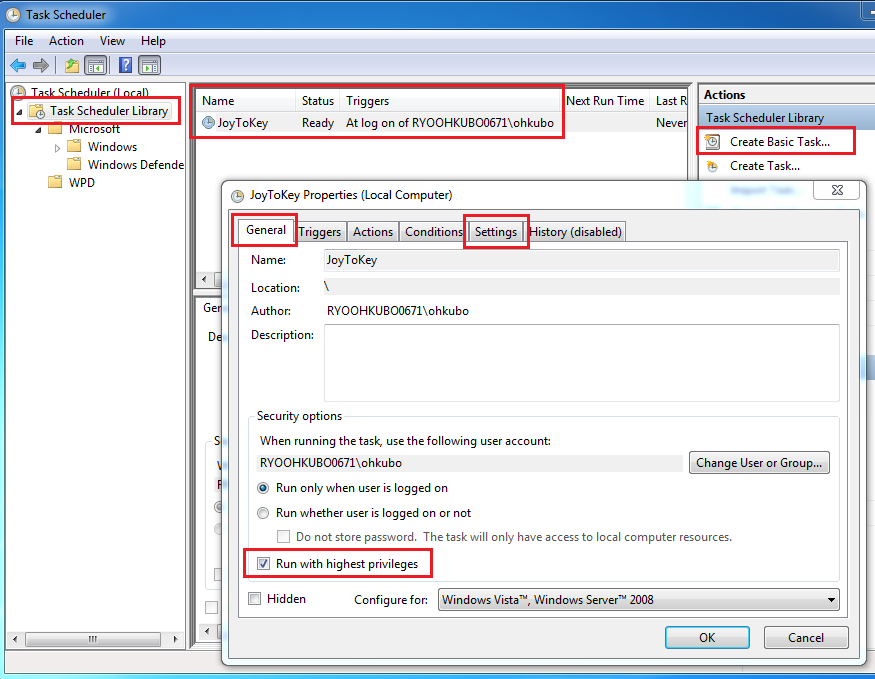
Task: Open the File menu
Action: 24,41
